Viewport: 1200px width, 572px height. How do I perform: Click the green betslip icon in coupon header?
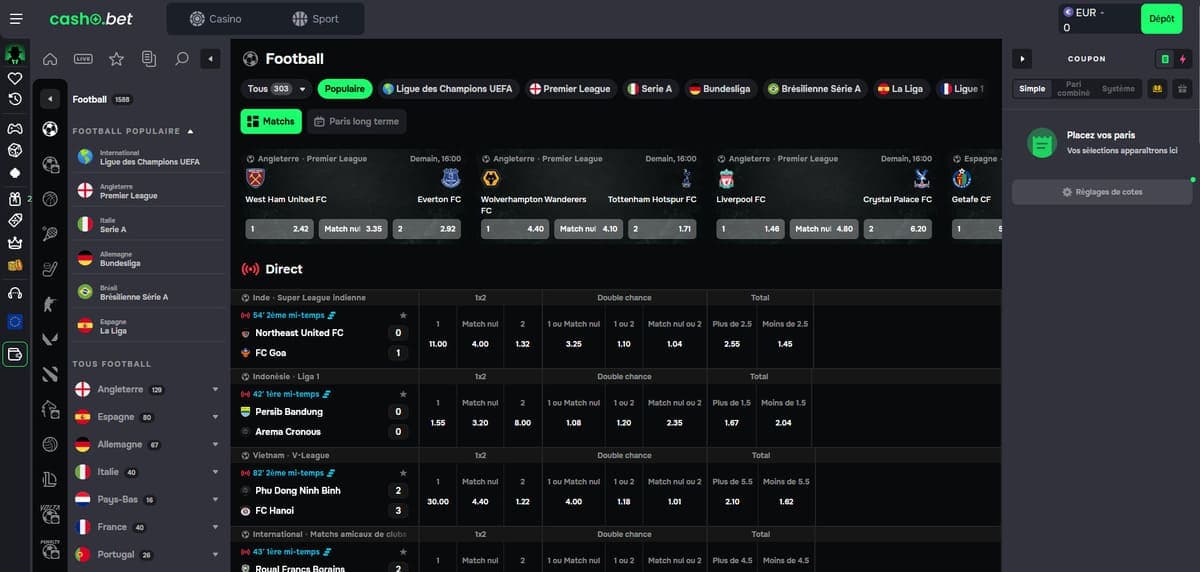pos(1164,59)
